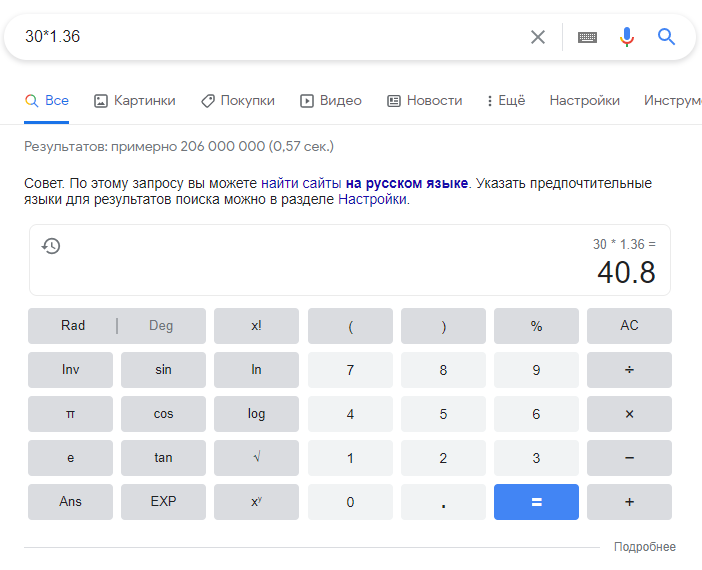Click the AC clear button
This screenshot has height=570, width=702.
click(x=629, y=326)
